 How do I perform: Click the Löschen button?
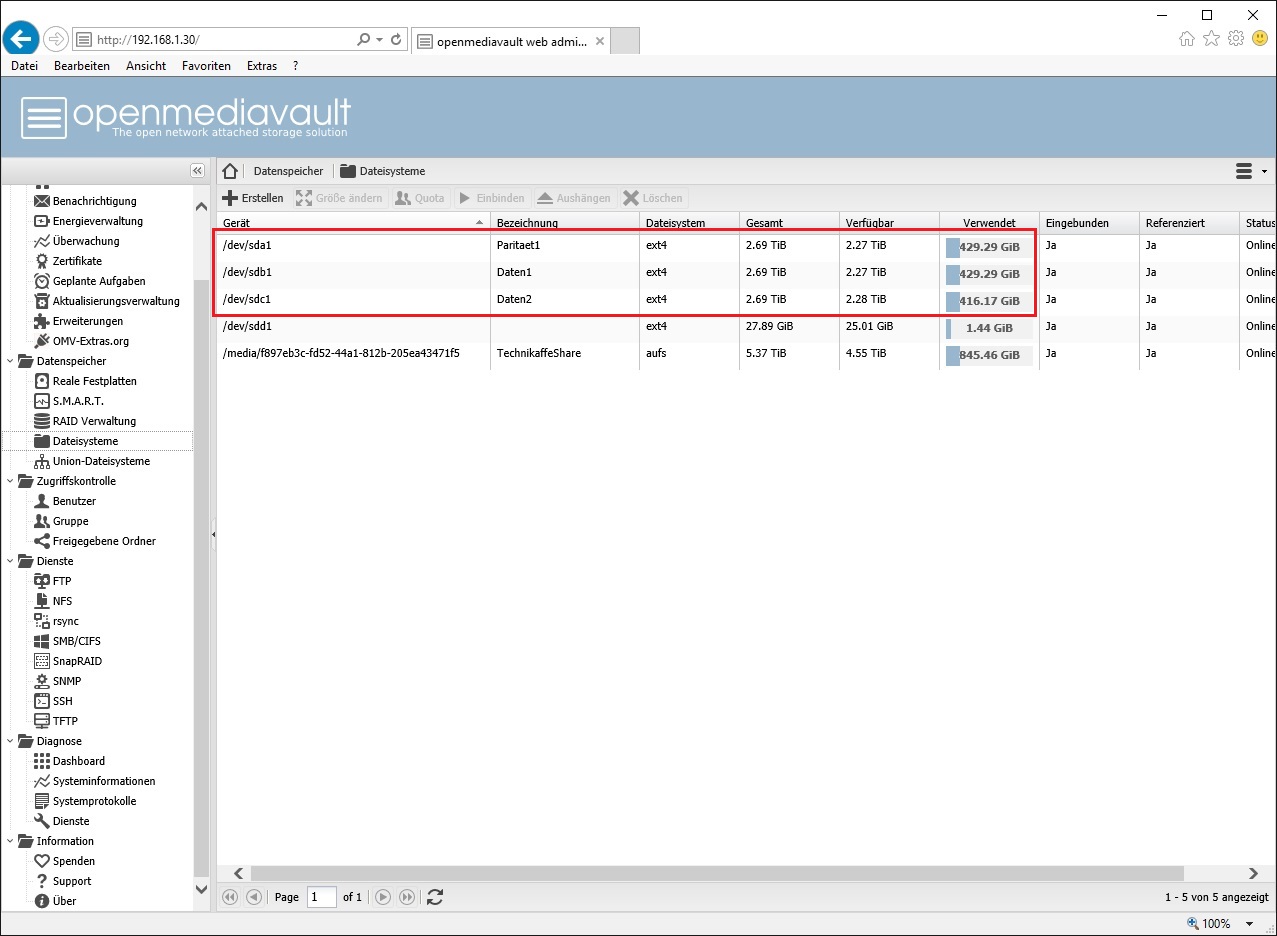pyautogui.click(x=653, y=198)
